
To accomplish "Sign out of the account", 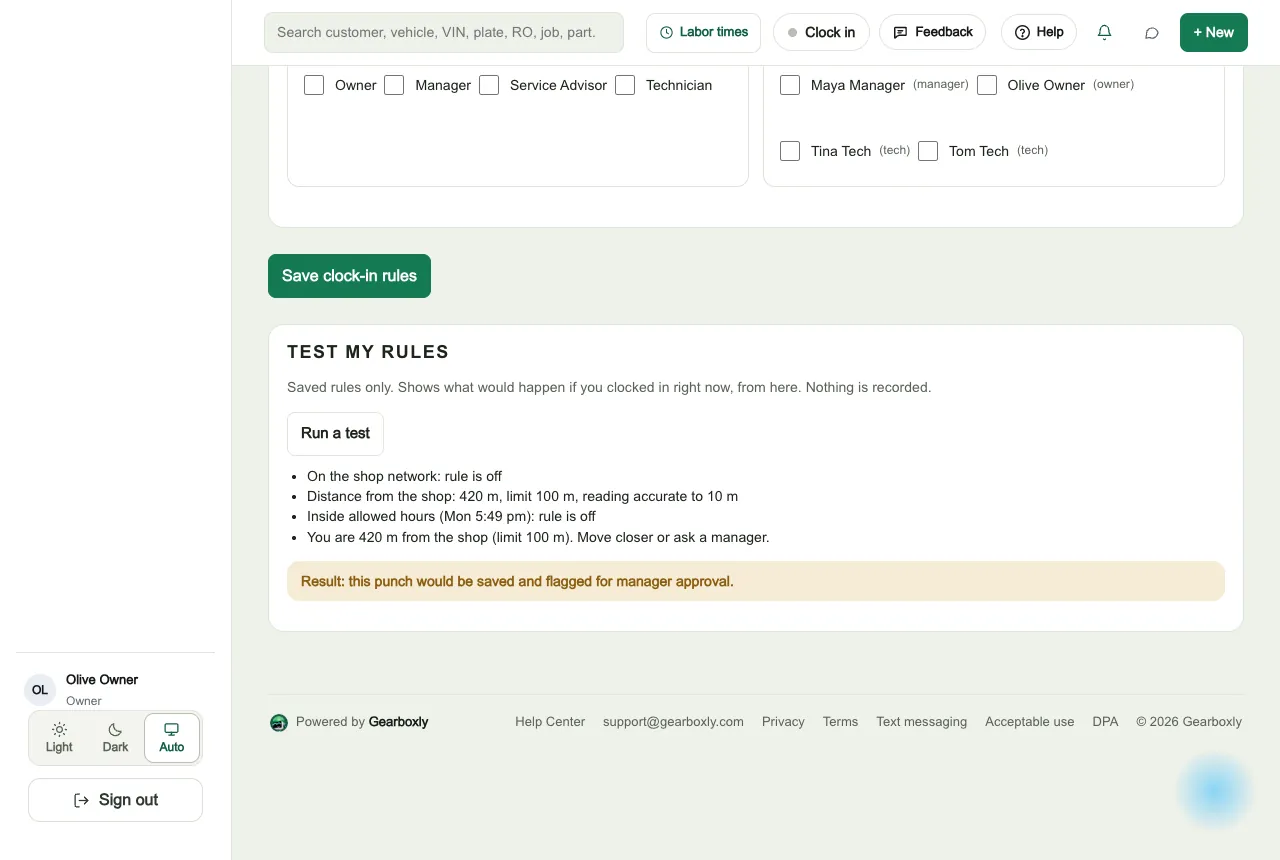I will coord(115,800).
